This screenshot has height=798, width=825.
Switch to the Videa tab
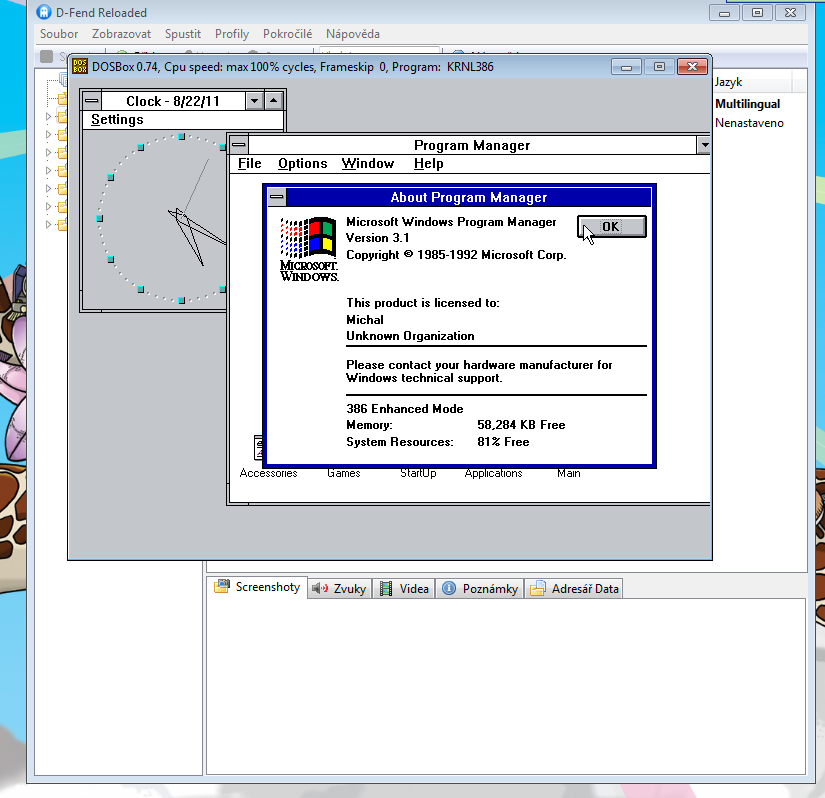(404, 589)
